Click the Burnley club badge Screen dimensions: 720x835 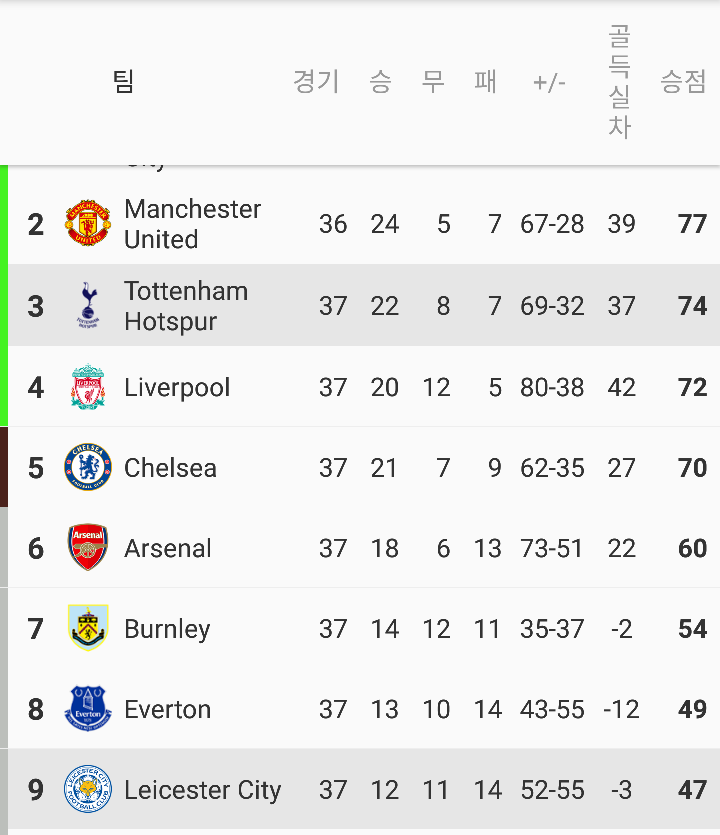[88, 628]
